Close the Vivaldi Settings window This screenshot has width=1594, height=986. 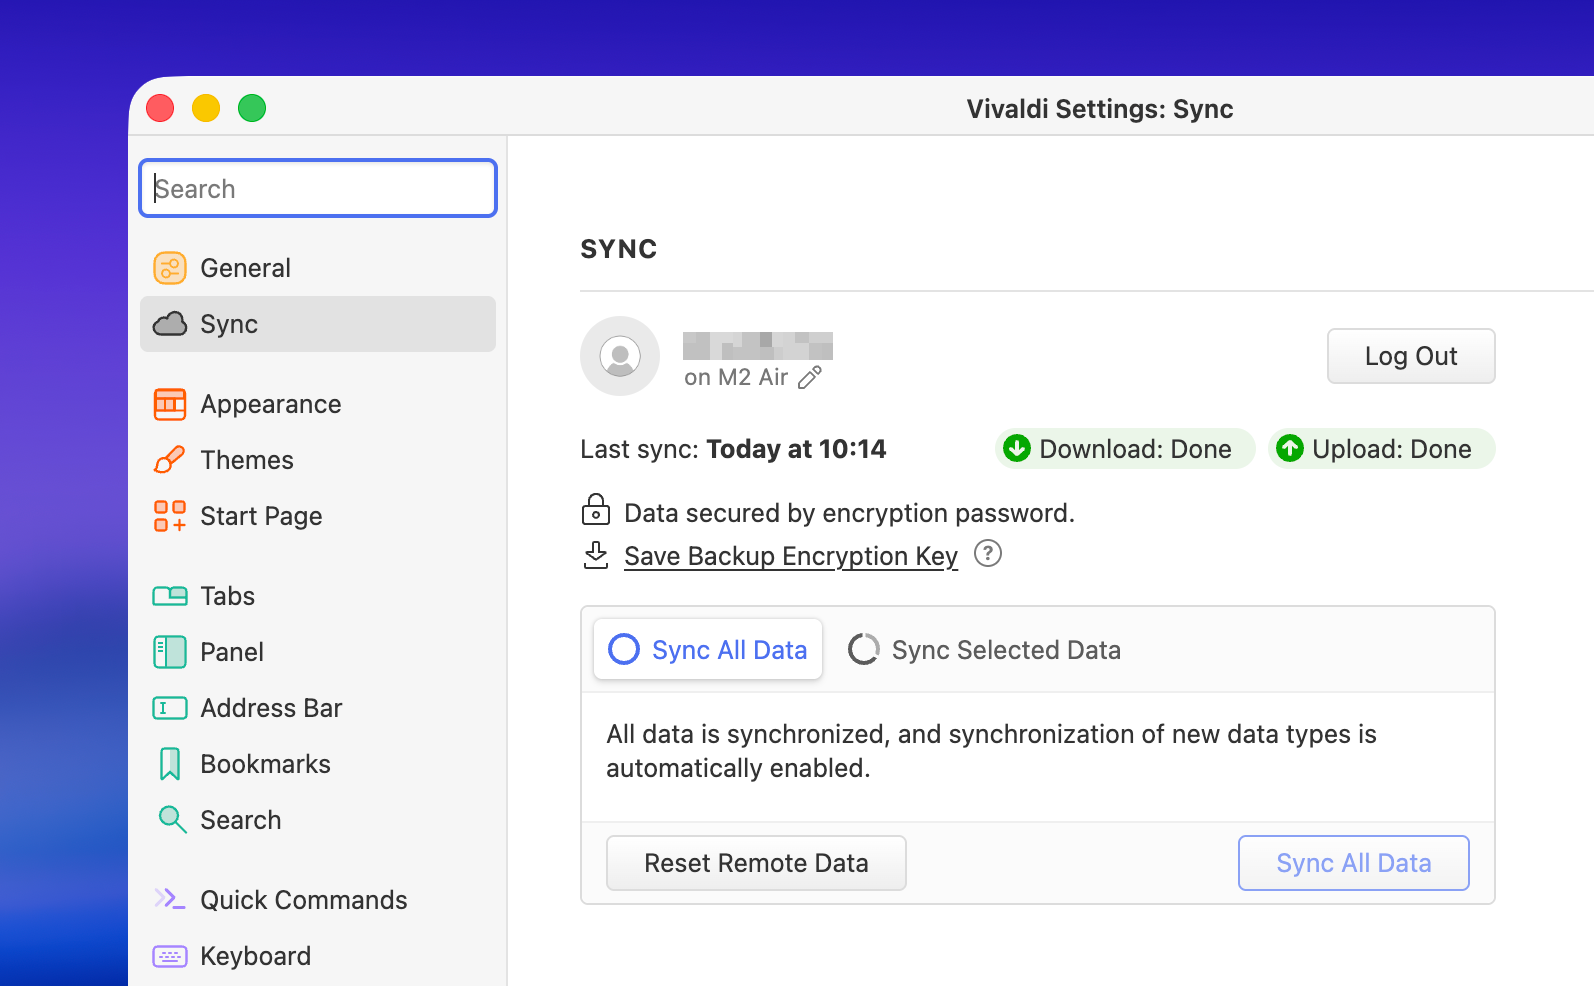160,108
